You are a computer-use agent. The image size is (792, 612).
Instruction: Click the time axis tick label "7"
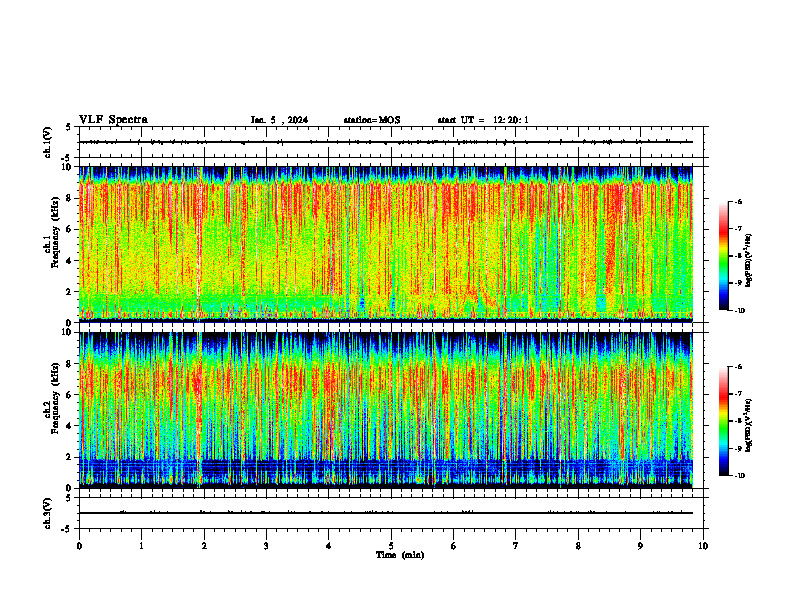pyautogui.click(x=516, y=546)
